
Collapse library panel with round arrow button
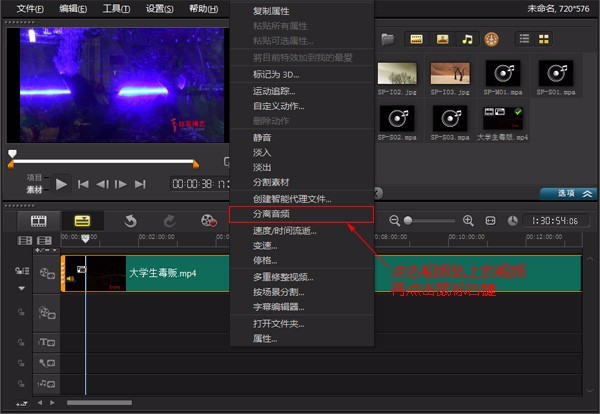click(378, 193)
